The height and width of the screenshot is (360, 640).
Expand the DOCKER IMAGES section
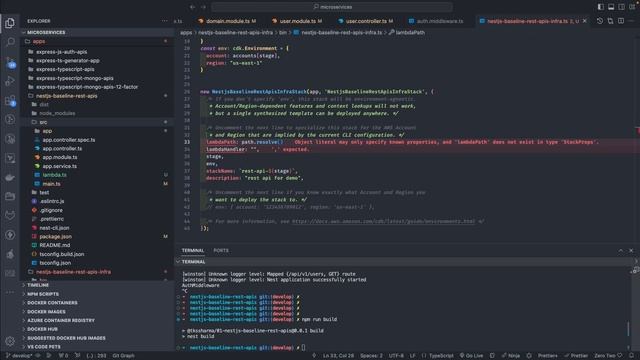pyautogui.click(x=97, y=311)
